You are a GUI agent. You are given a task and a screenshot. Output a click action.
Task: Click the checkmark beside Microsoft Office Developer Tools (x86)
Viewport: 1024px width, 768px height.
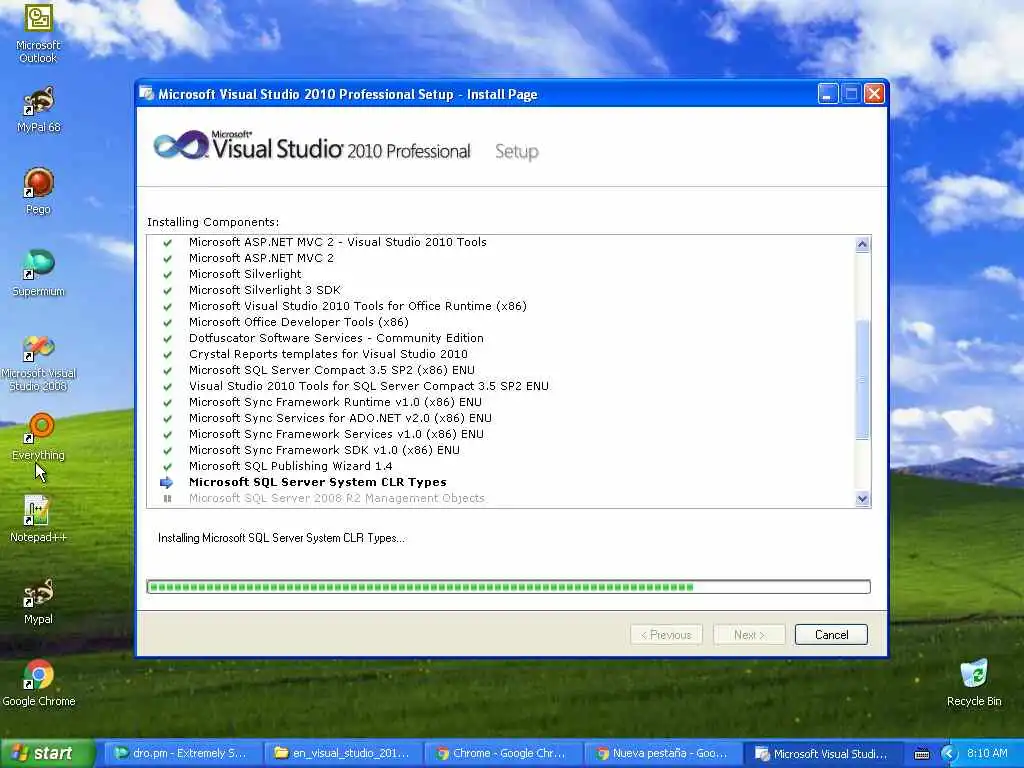point(167,323)
